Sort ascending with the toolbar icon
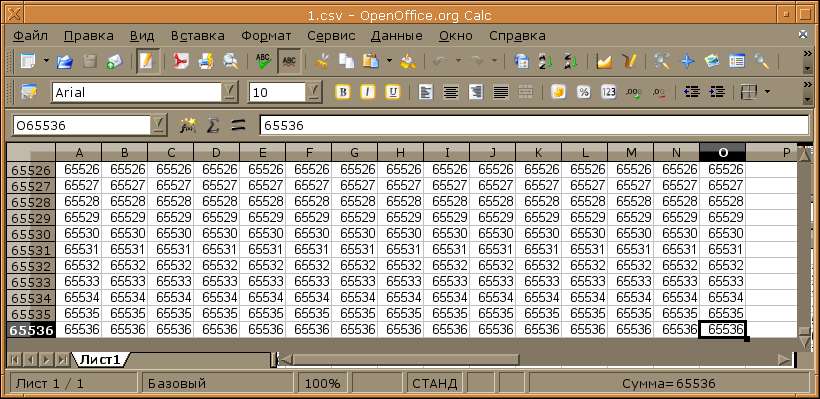 point(545,62)
